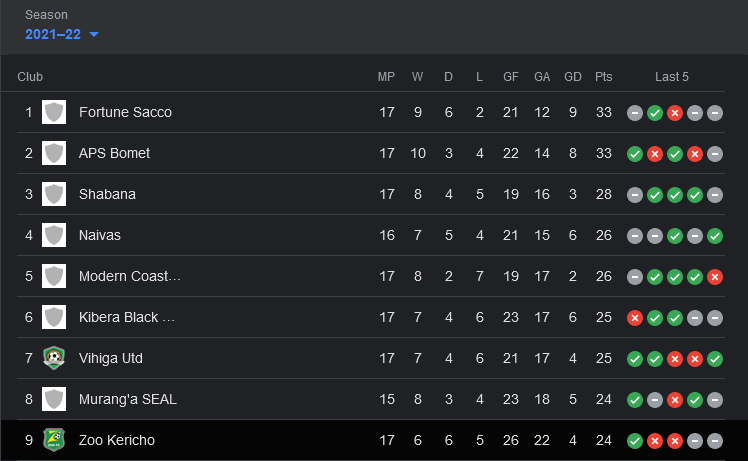Click Fortune Sacco's red loss icon
748x461 pixels.
tap(675, 113)
